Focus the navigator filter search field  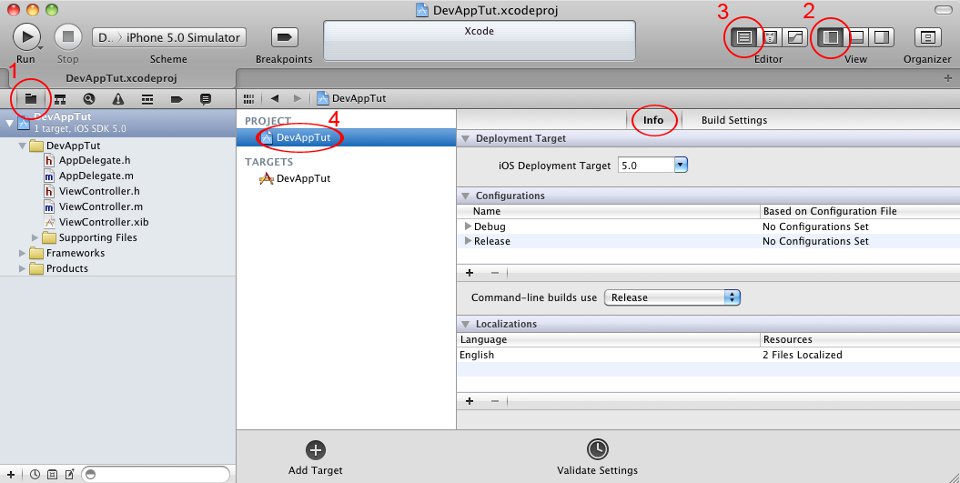click(156, 474)
